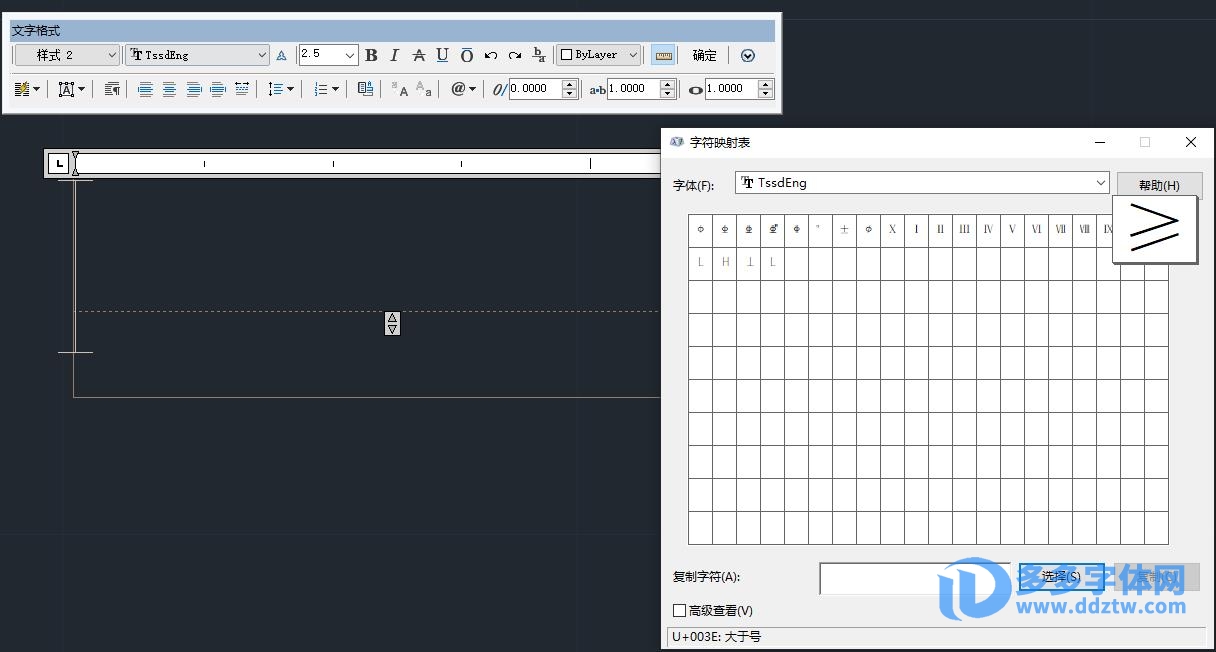The height and width of the screenshot is (652, 1216).
Task: Open the ByLayer color dropdown
Action: pyautogui.click(x=598, y=55)
